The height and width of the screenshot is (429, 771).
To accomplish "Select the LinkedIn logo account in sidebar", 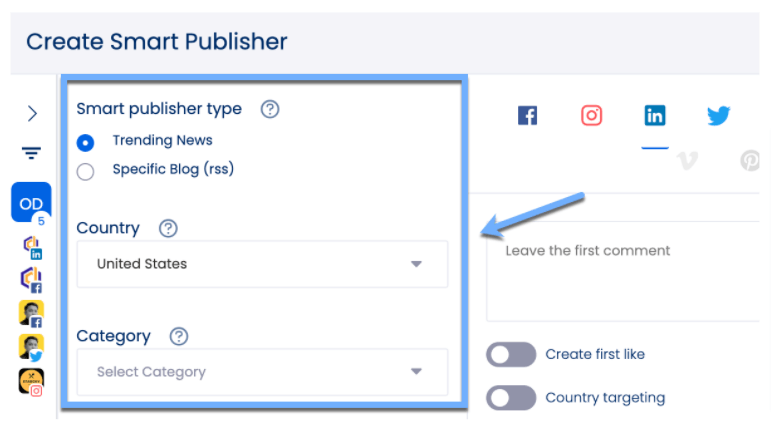I will (x=31, y=247).
